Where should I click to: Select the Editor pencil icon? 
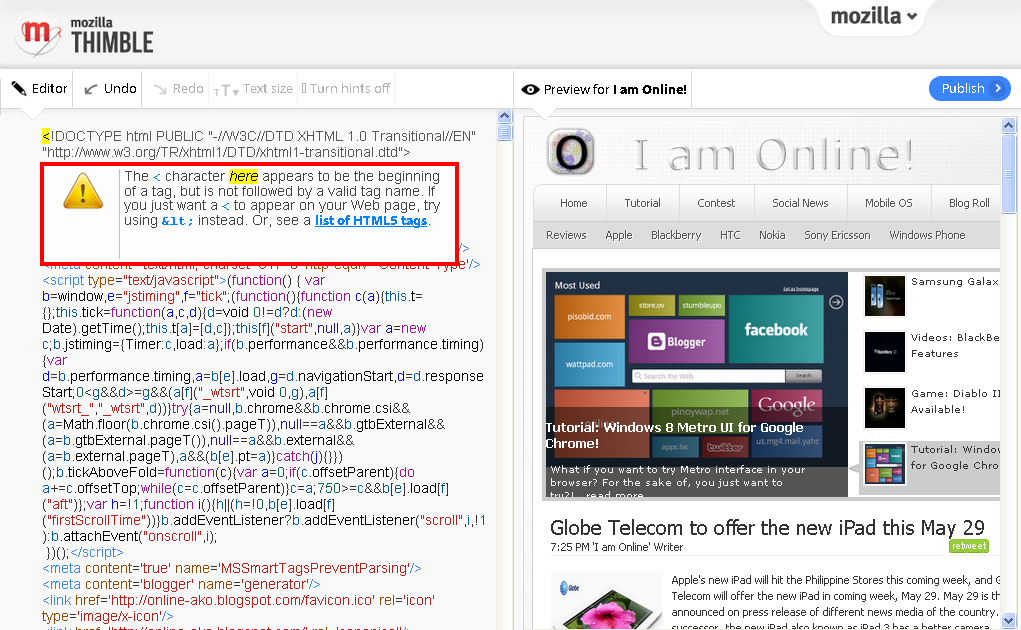pos(17,88)
